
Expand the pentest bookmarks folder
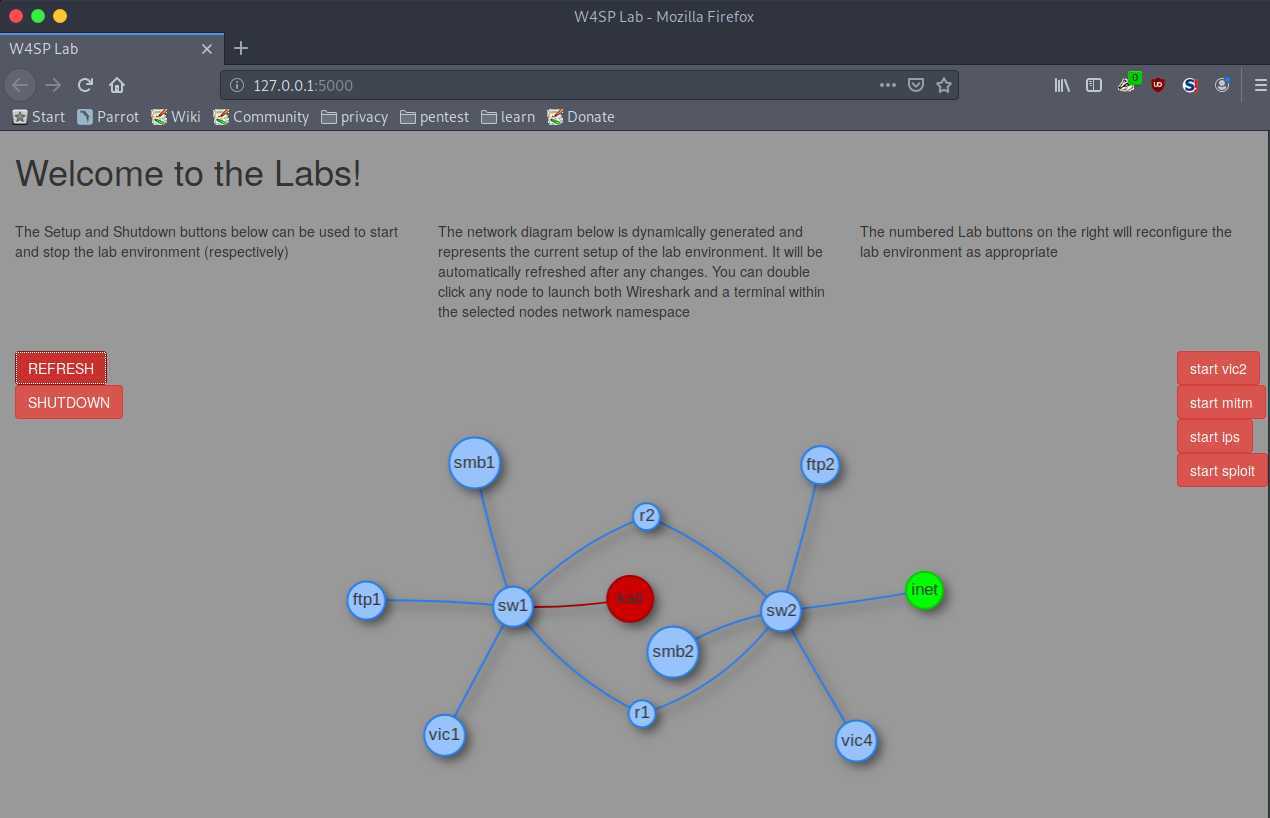pos(435,117)
